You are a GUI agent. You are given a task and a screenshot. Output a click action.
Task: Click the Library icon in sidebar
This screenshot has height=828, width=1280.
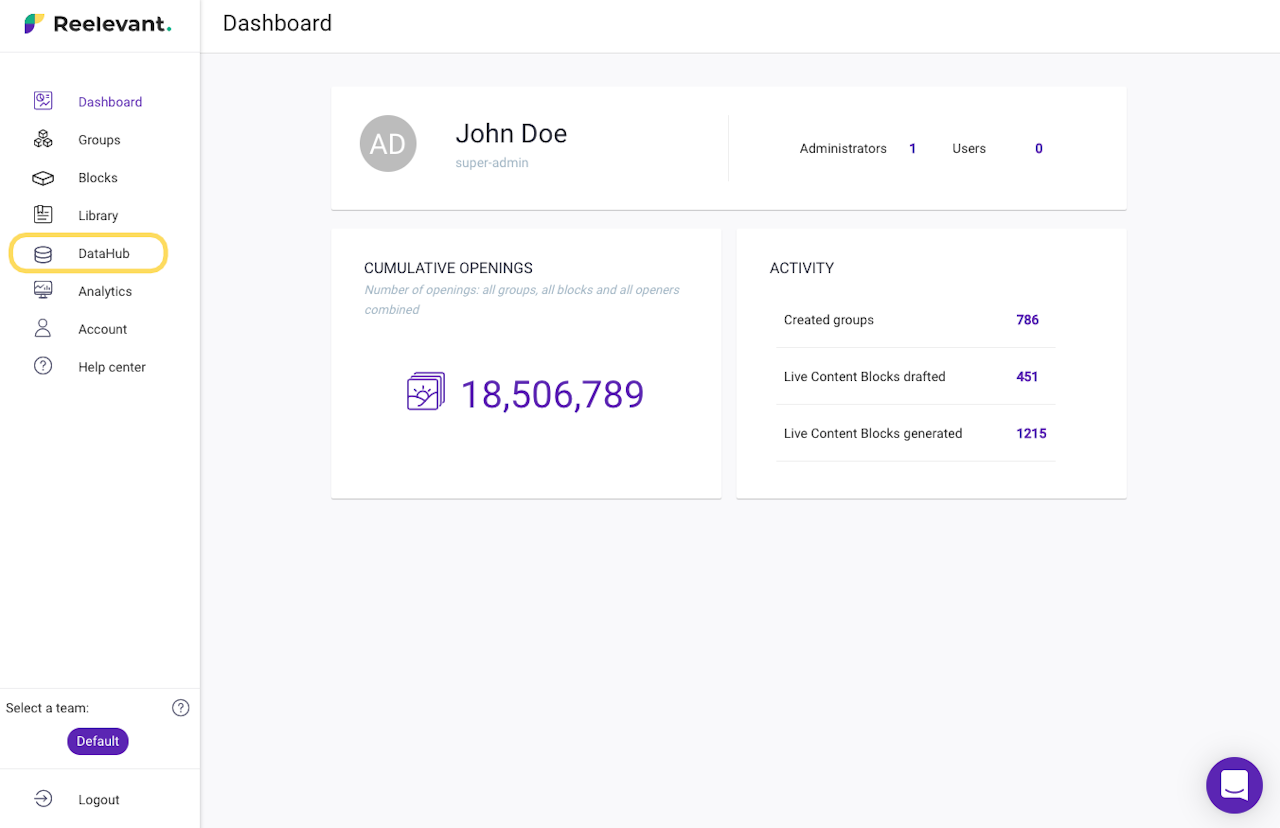43,215
